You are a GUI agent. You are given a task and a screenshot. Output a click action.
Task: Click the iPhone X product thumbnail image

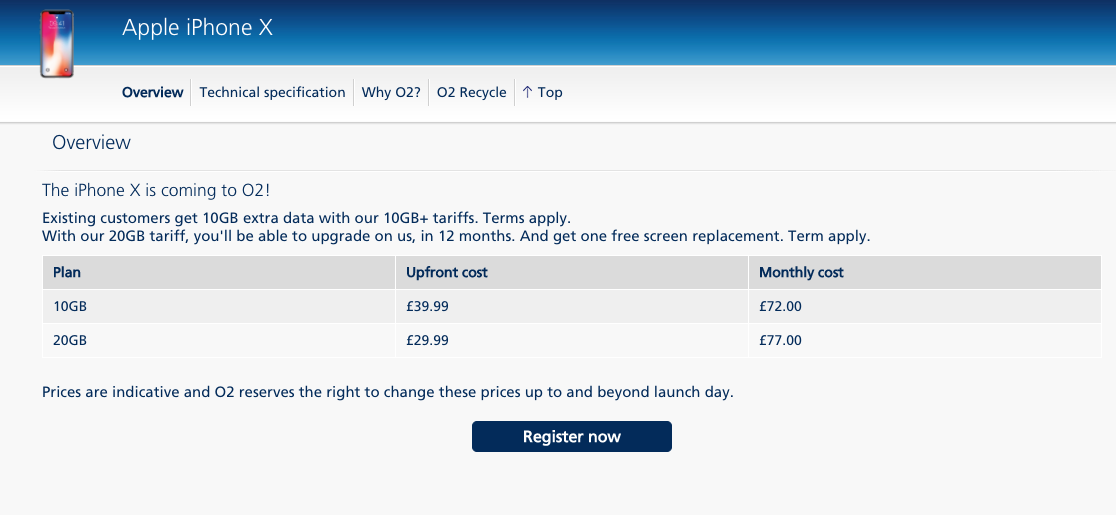tap(57, 44)
